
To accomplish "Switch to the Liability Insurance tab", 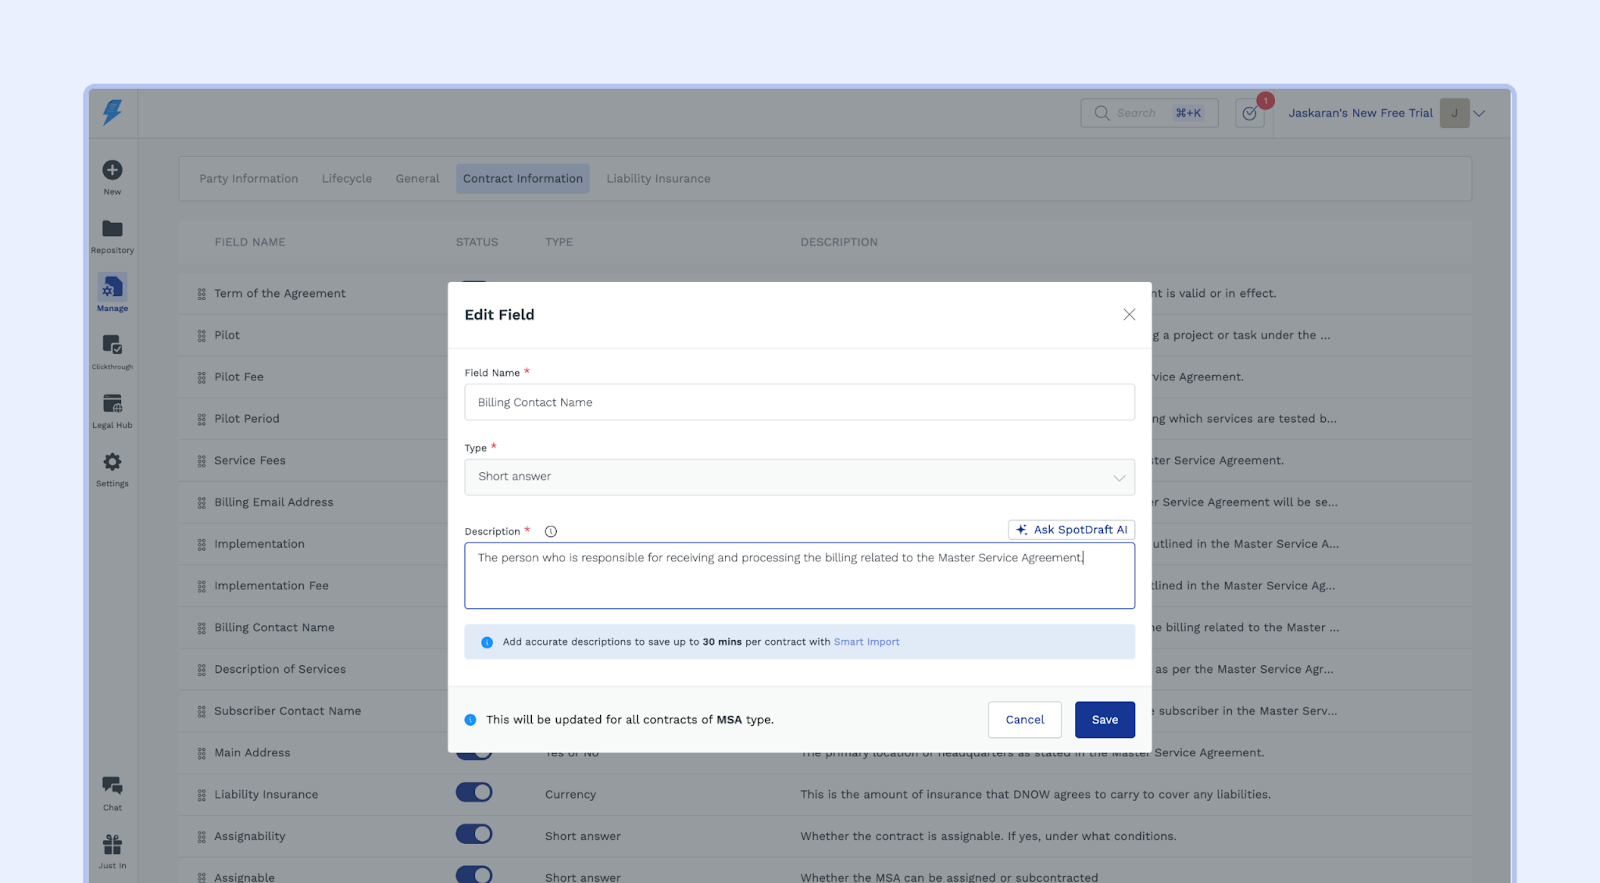I will 658,179.
